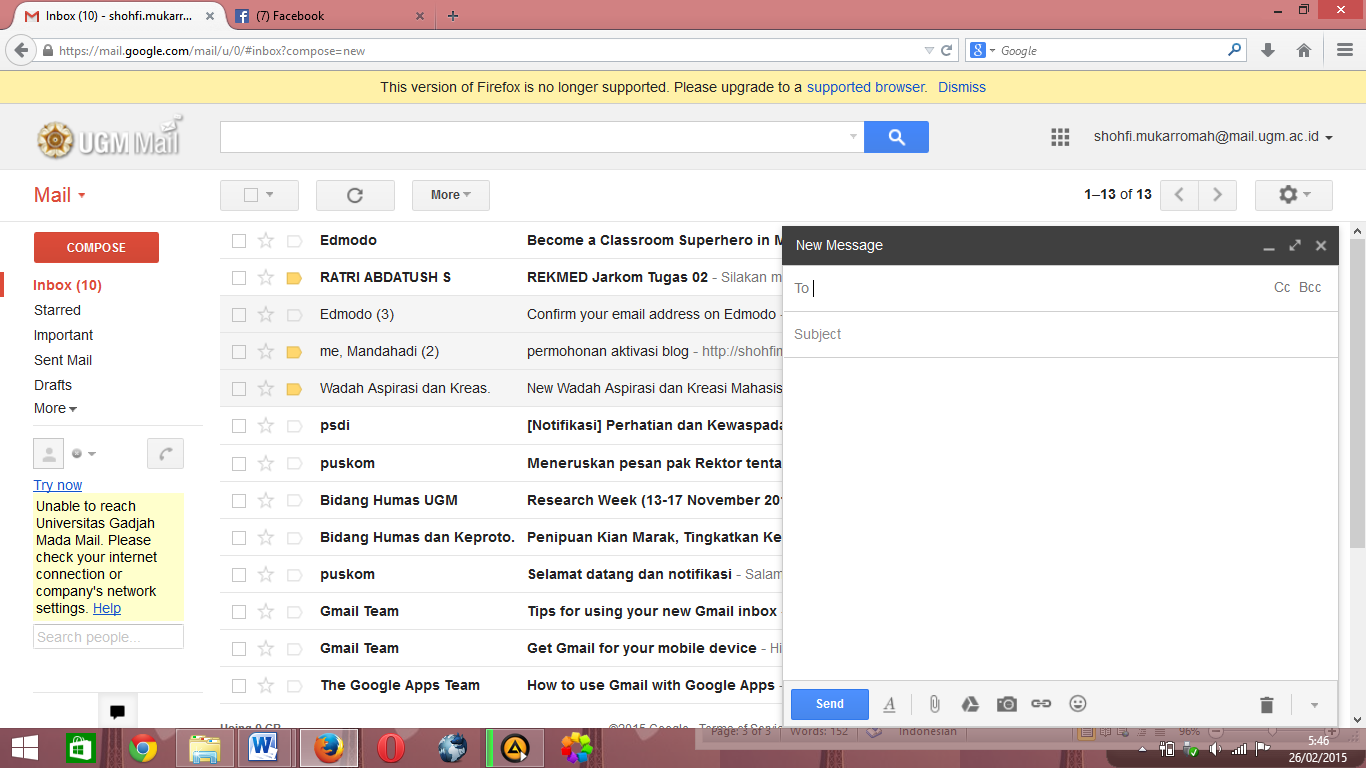Select checkbox for Gmail Team Tips email
Screen dimensions: 1366x768
239,611
